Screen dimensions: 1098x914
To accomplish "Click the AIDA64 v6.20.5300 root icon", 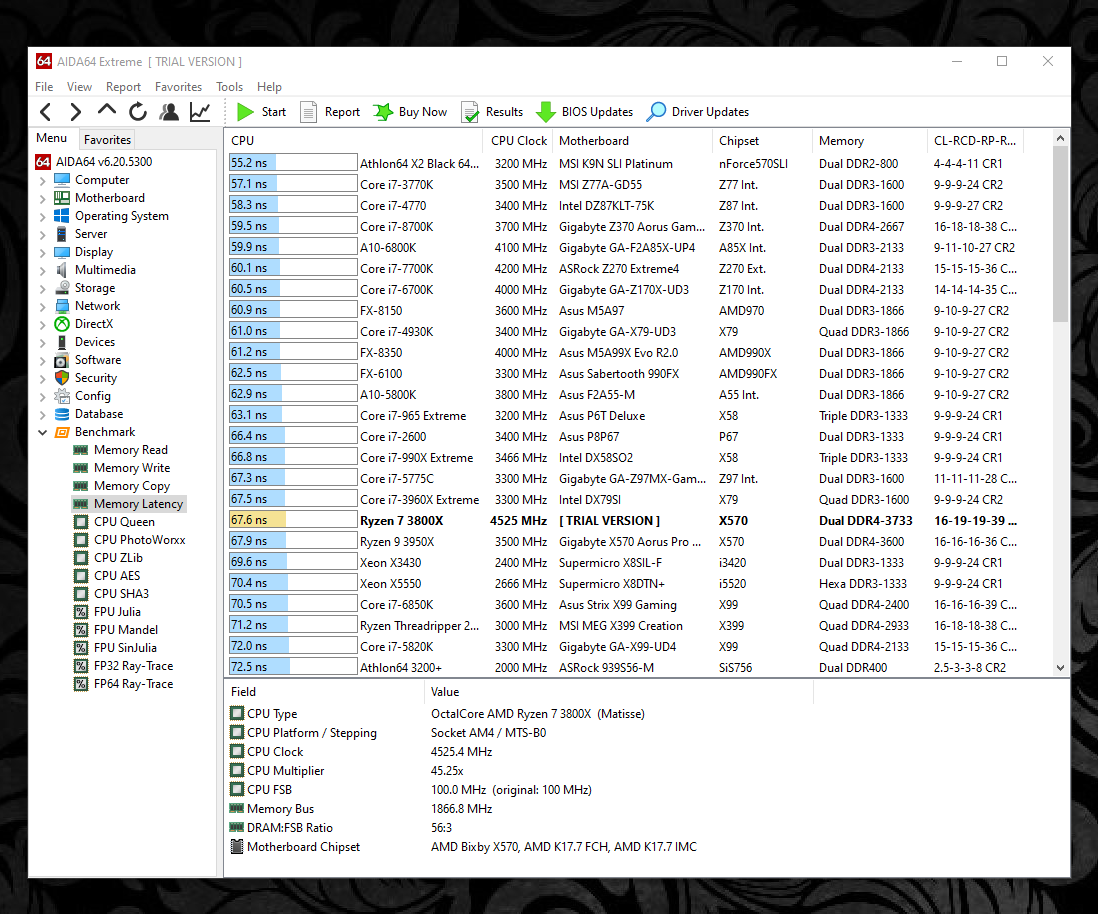I will 43,162.
